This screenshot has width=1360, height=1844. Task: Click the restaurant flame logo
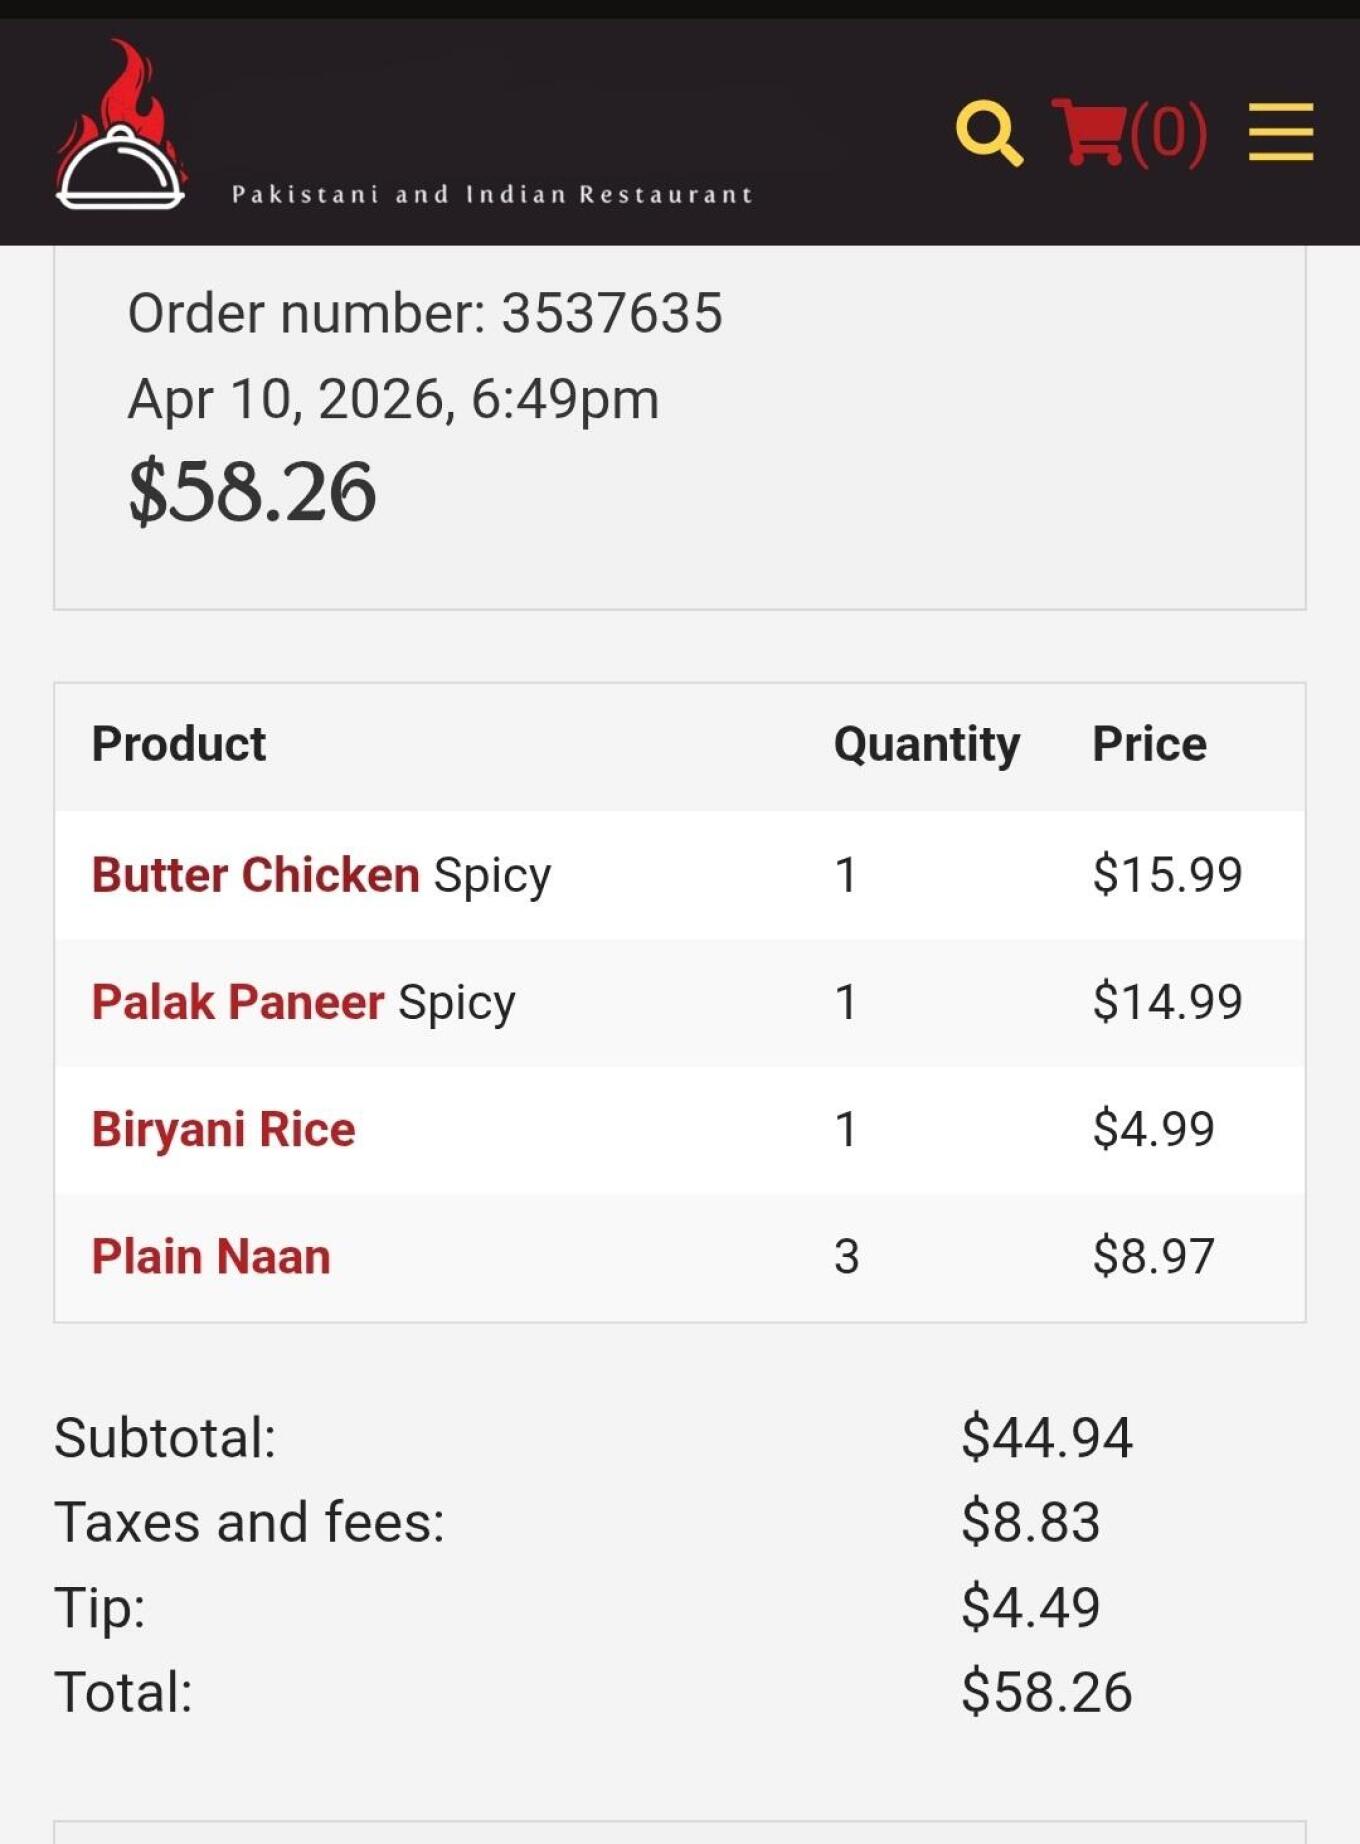pyautogui.click(x=120, y=127)
